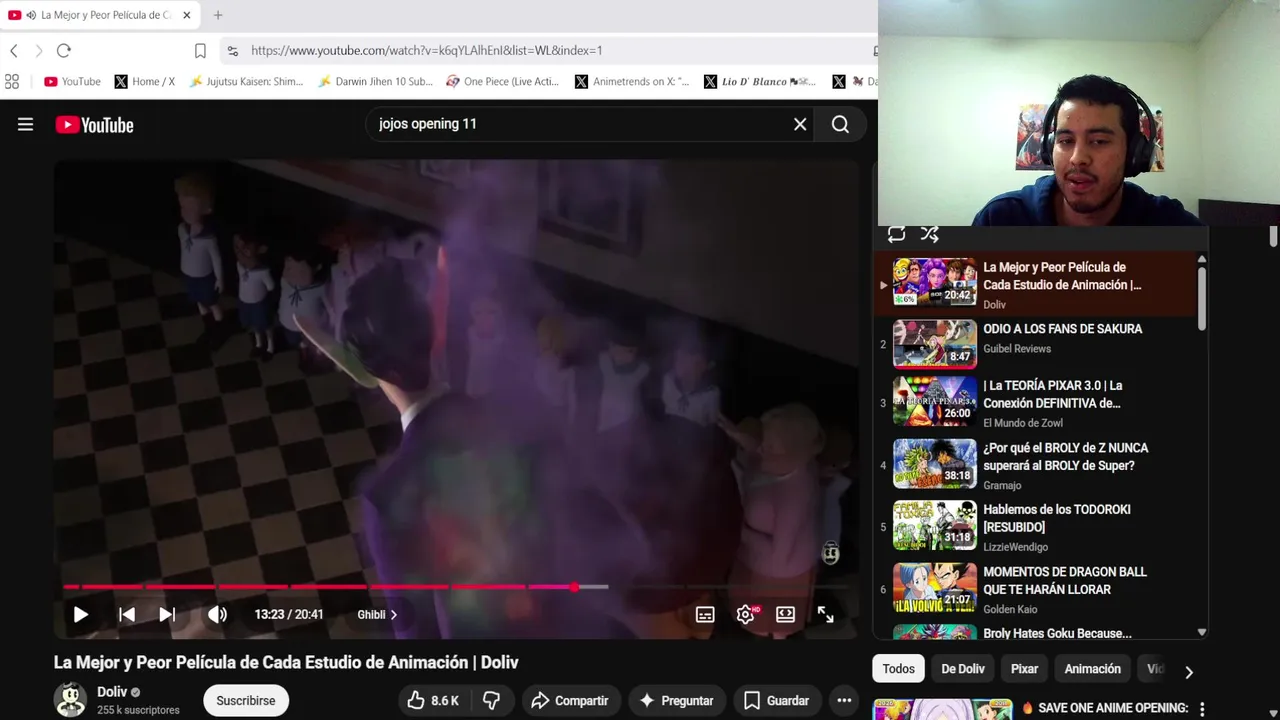The image size is (1280, 720).
Task: Switch to theater mode
Action: pos(785,615)
